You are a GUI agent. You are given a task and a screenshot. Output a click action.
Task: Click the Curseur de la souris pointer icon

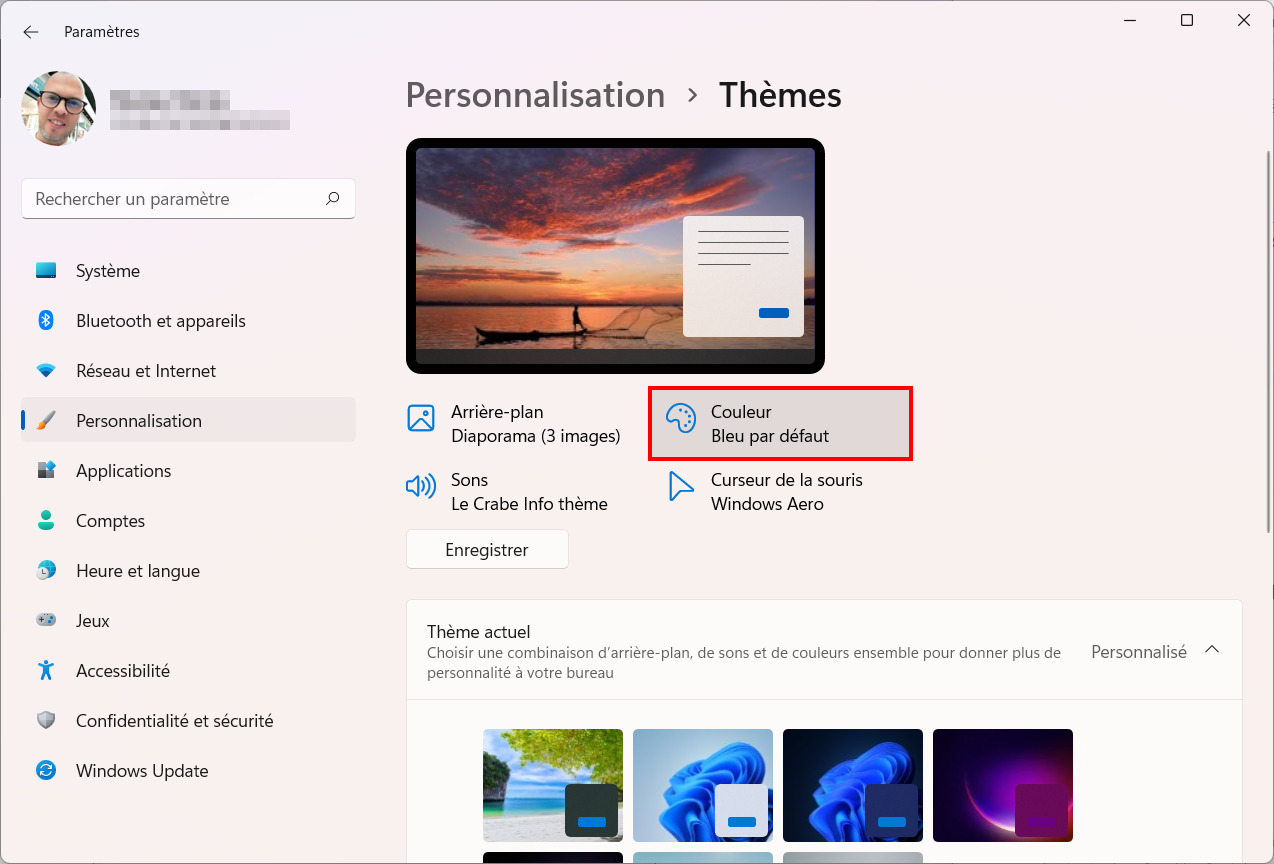(681, 487)
